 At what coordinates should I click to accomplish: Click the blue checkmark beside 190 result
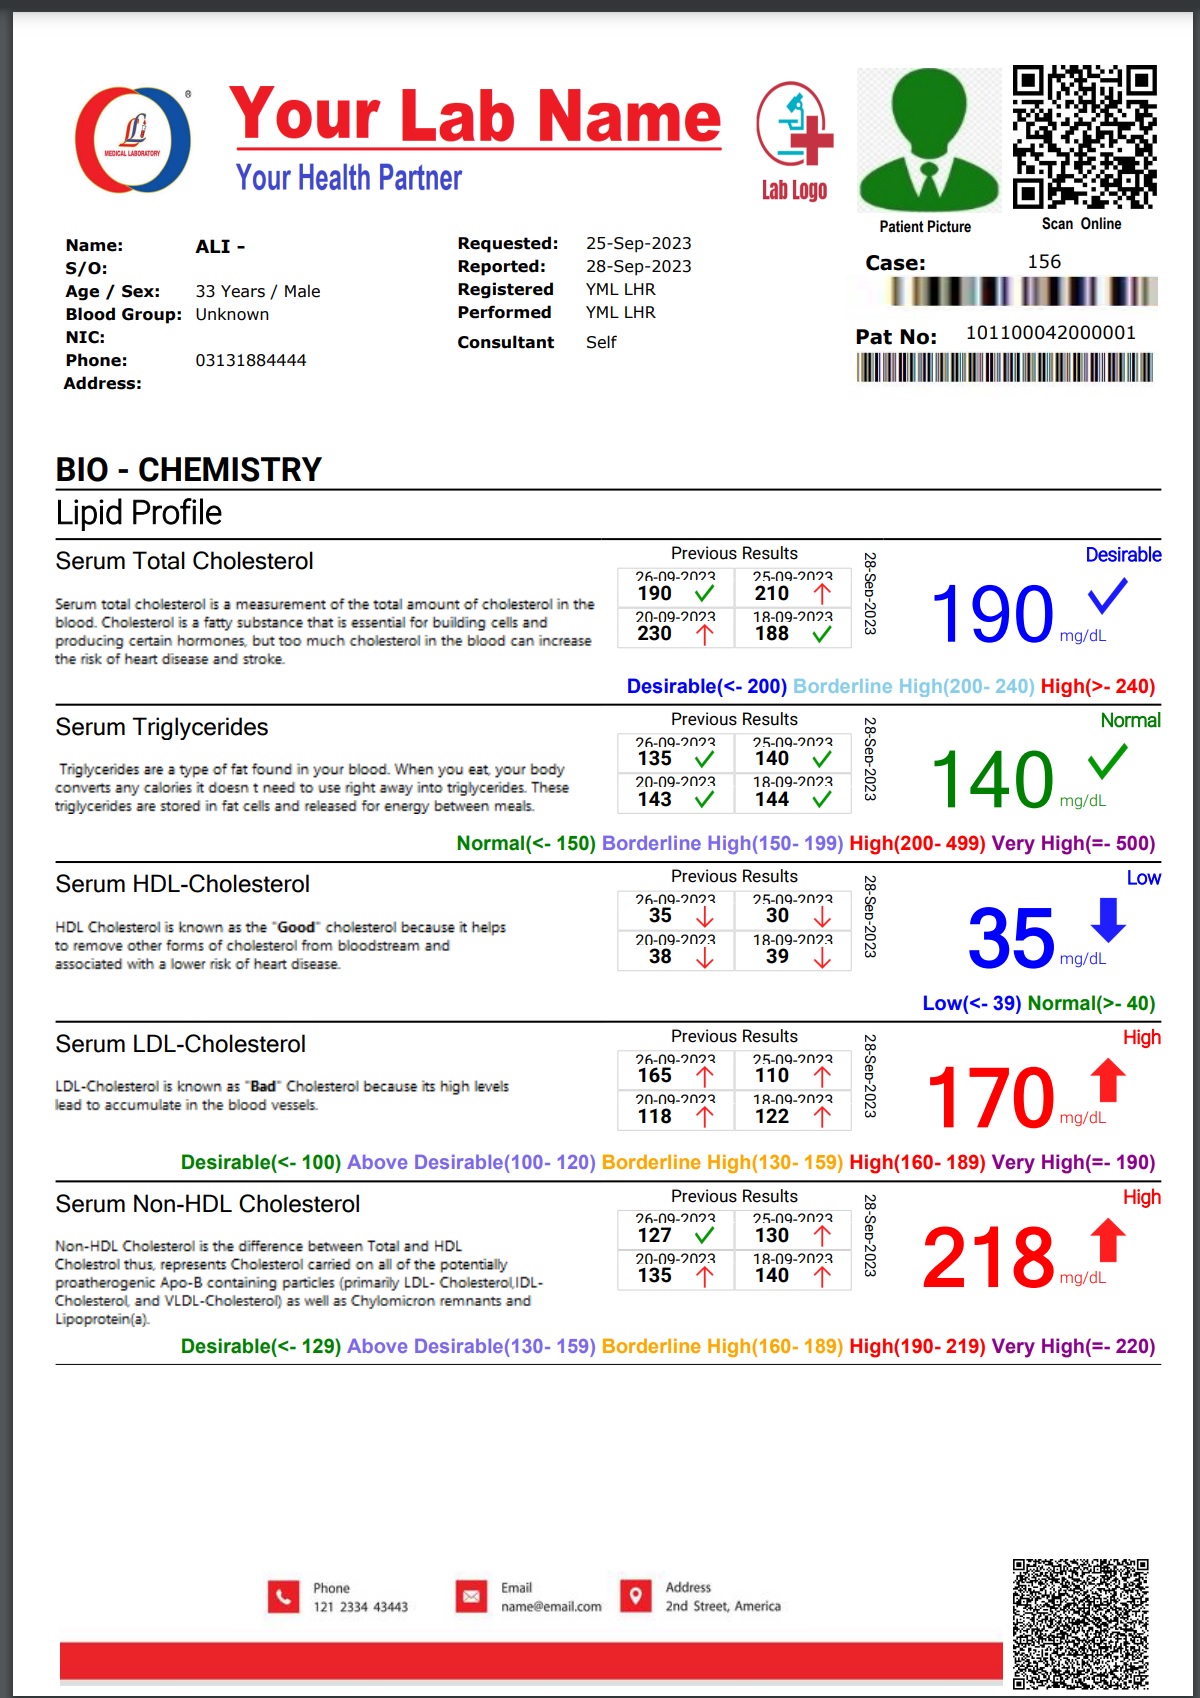pos(1107,597)
